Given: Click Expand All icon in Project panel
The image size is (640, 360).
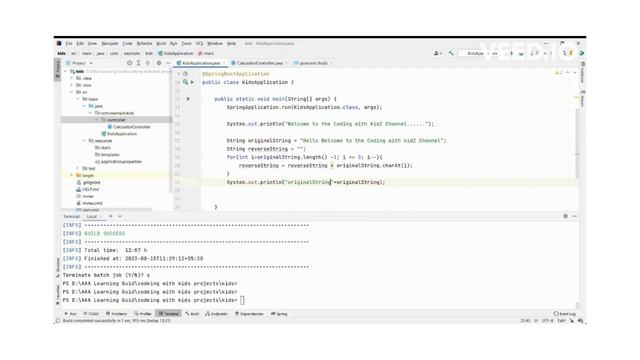Looking at the screenshot, I should coord(138,63).
